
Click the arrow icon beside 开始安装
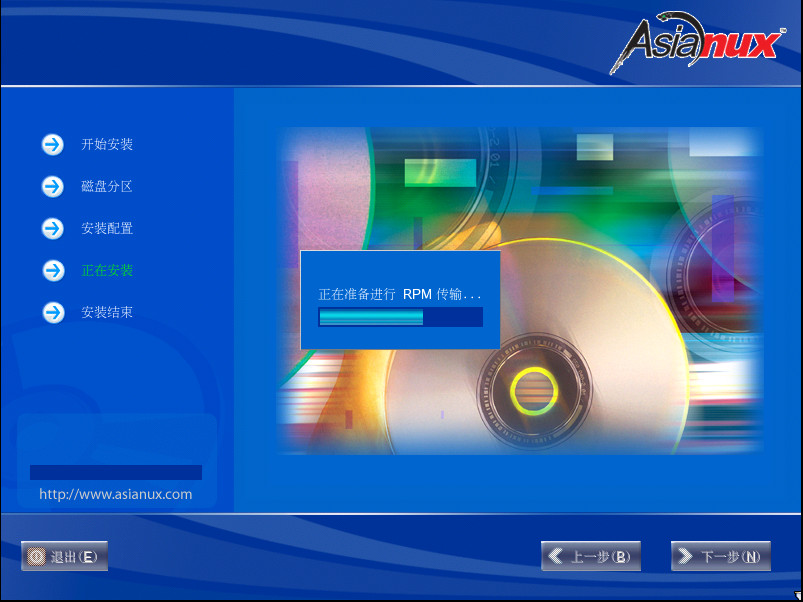[51, 144]
